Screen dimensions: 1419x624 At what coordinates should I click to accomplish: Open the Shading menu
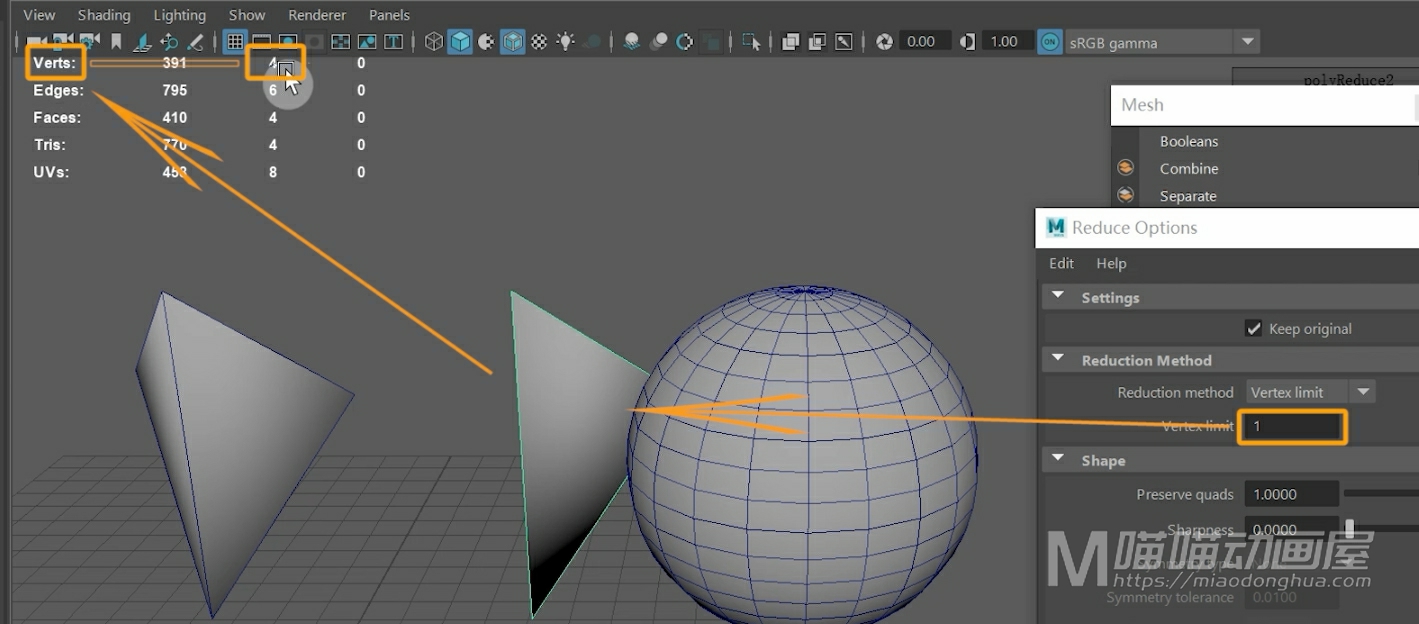point(104,15)
